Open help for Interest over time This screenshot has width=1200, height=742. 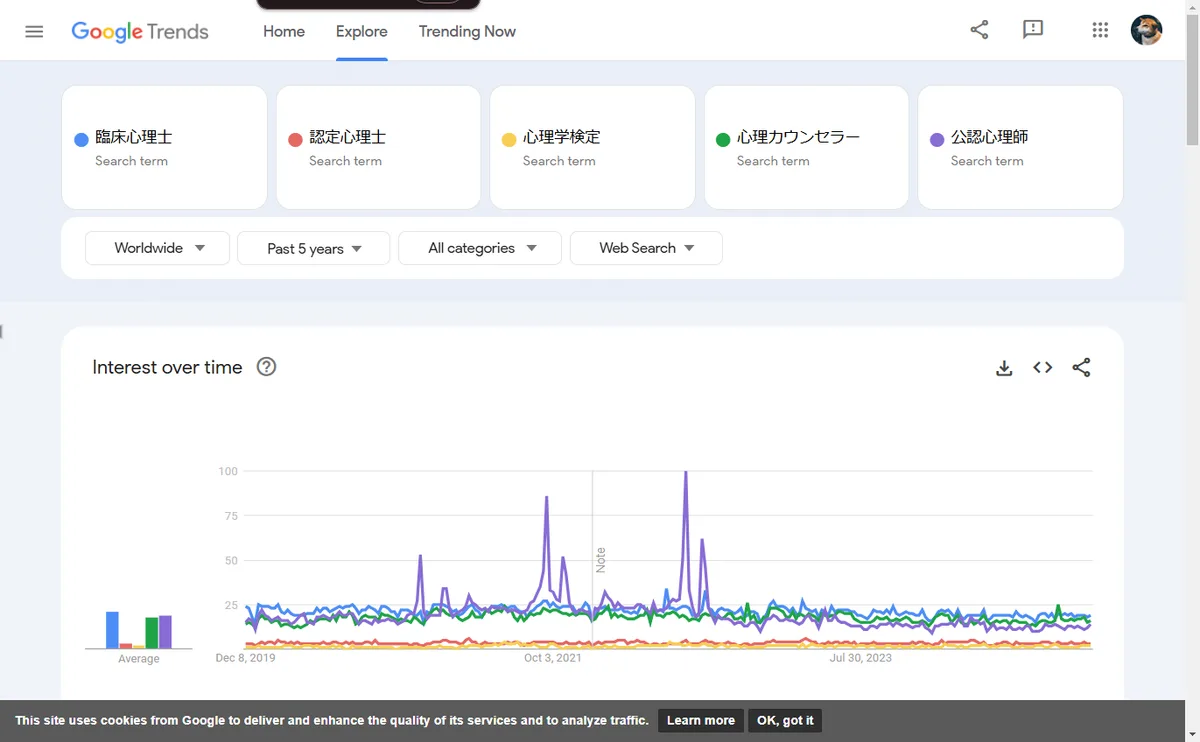266,367
